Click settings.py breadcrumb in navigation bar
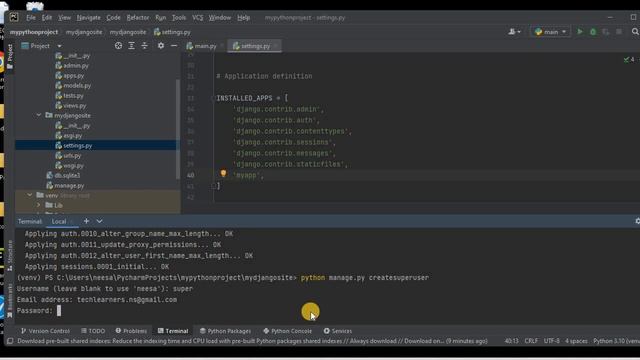 [172, 32]
